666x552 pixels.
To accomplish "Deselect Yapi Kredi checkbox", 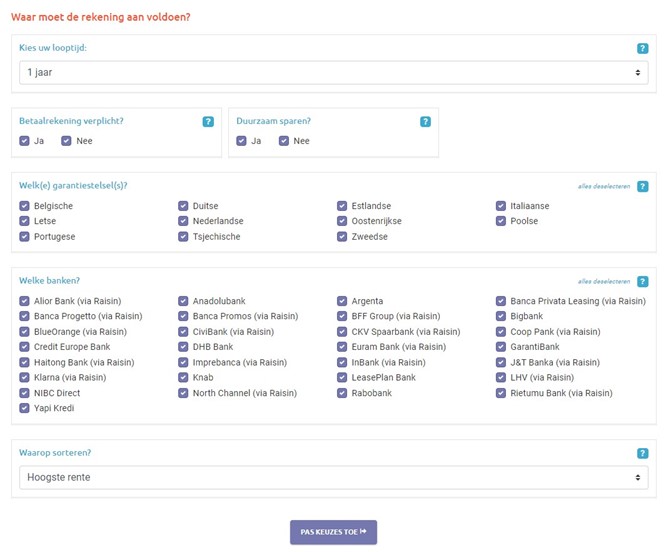I will pyautogui.click(x=24, y=408).
